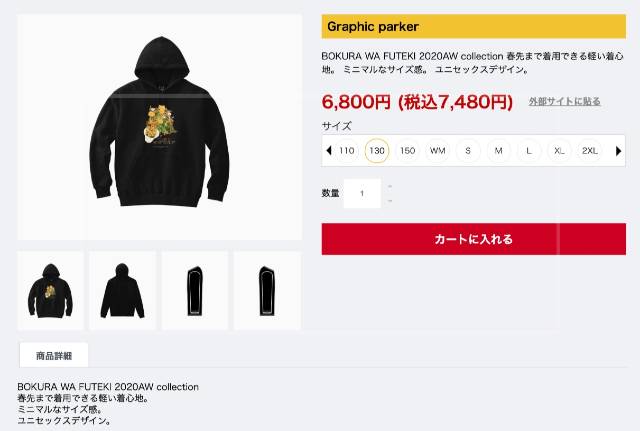Choose size L

pos(529,151)
